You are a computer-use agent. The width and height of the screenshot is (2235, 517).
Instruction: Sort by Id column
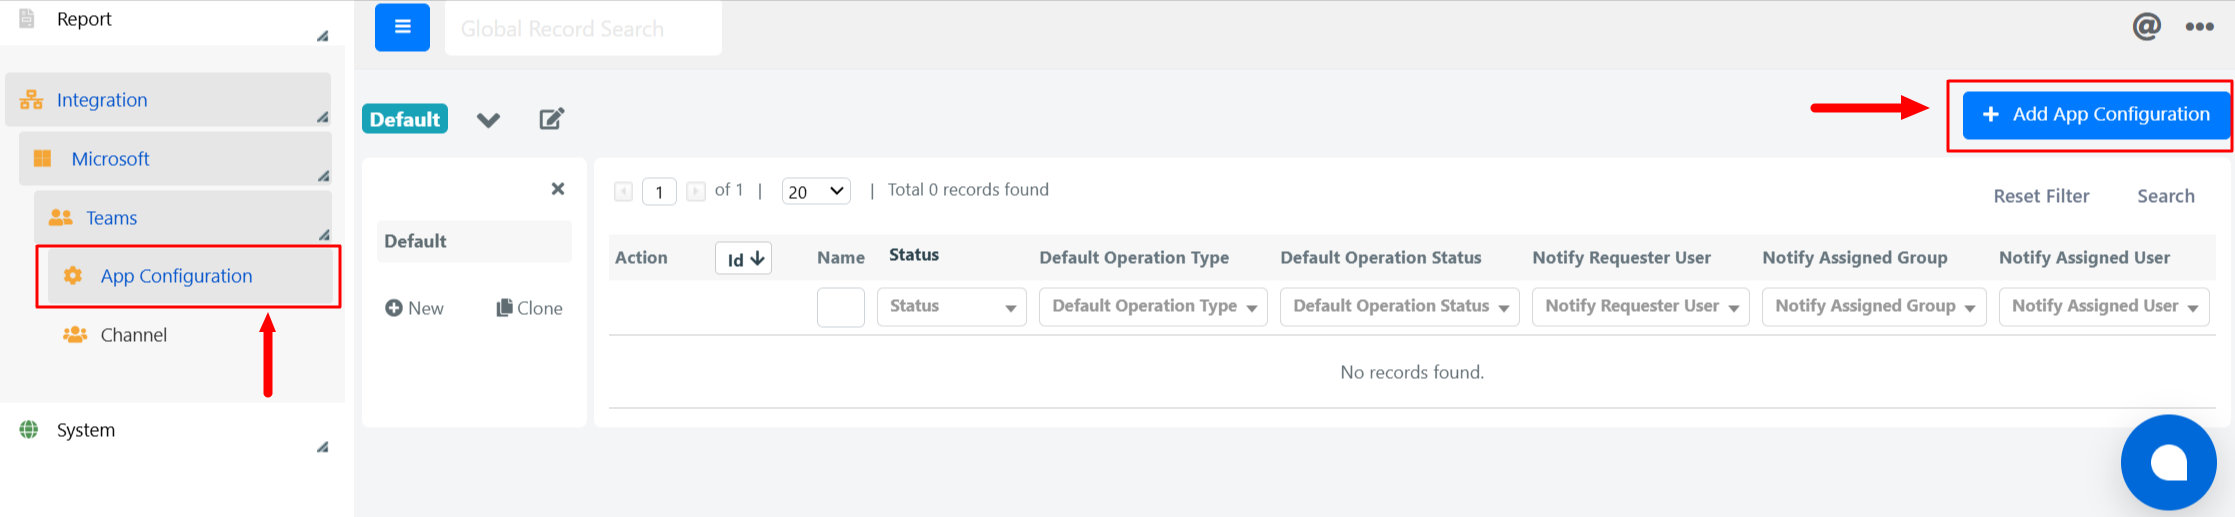(x=744, y=259)
